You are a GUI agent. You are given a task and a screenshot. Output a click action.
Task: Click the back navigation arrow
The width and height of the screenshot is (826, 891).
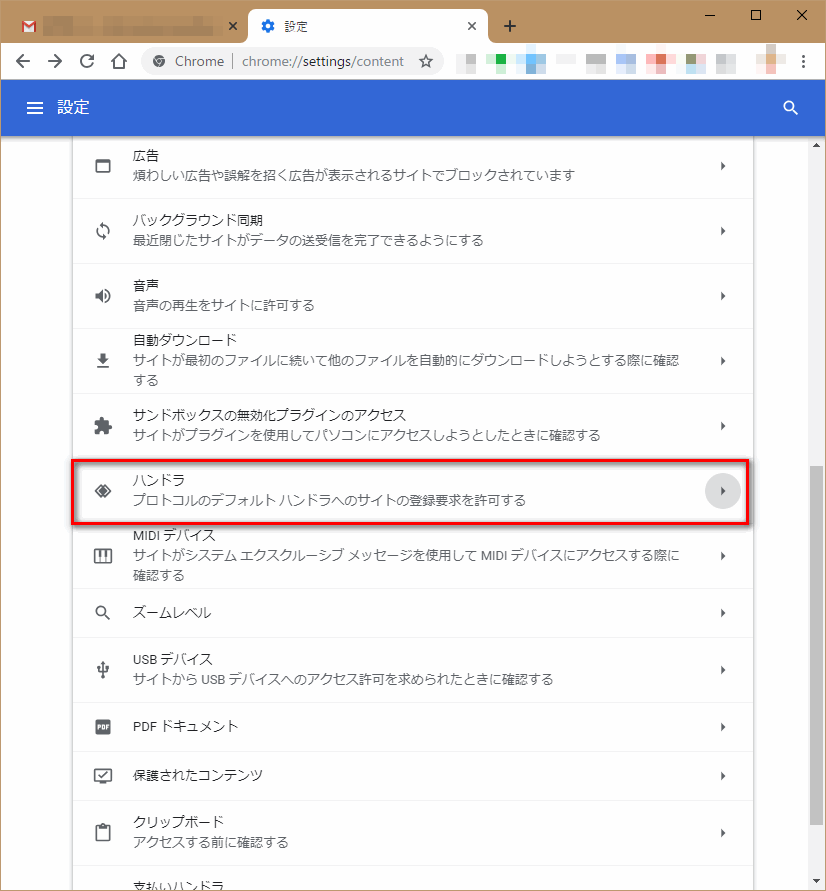(23, 61)
